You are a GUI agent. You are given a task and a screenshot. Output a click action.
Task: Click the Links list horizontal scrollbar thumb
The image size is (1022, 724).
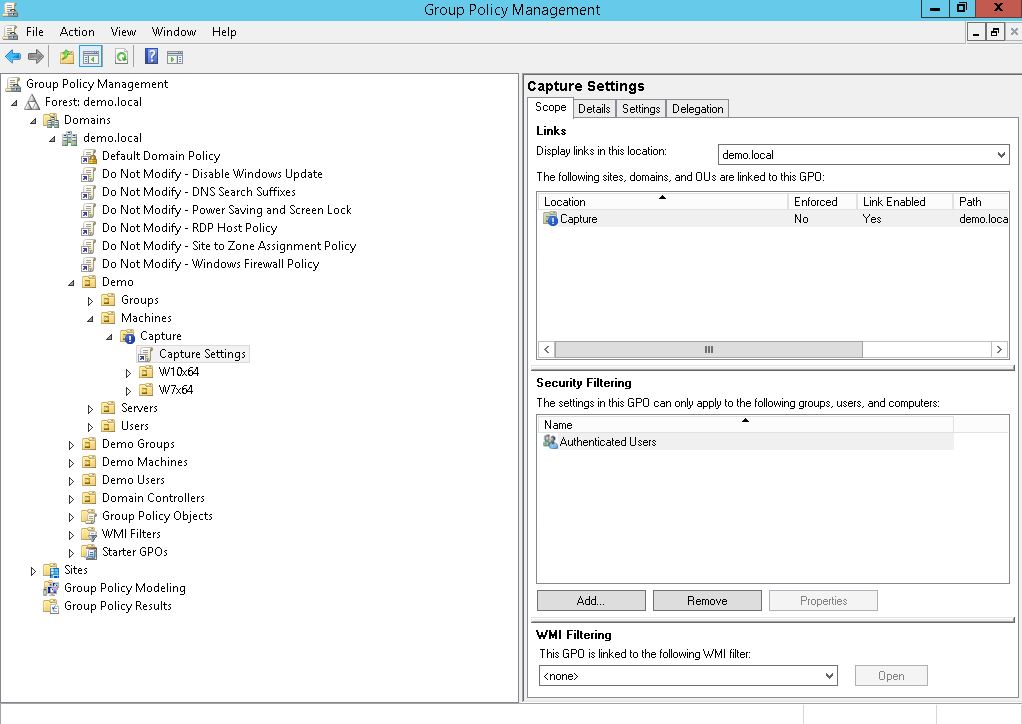click(x=708, y=350)
